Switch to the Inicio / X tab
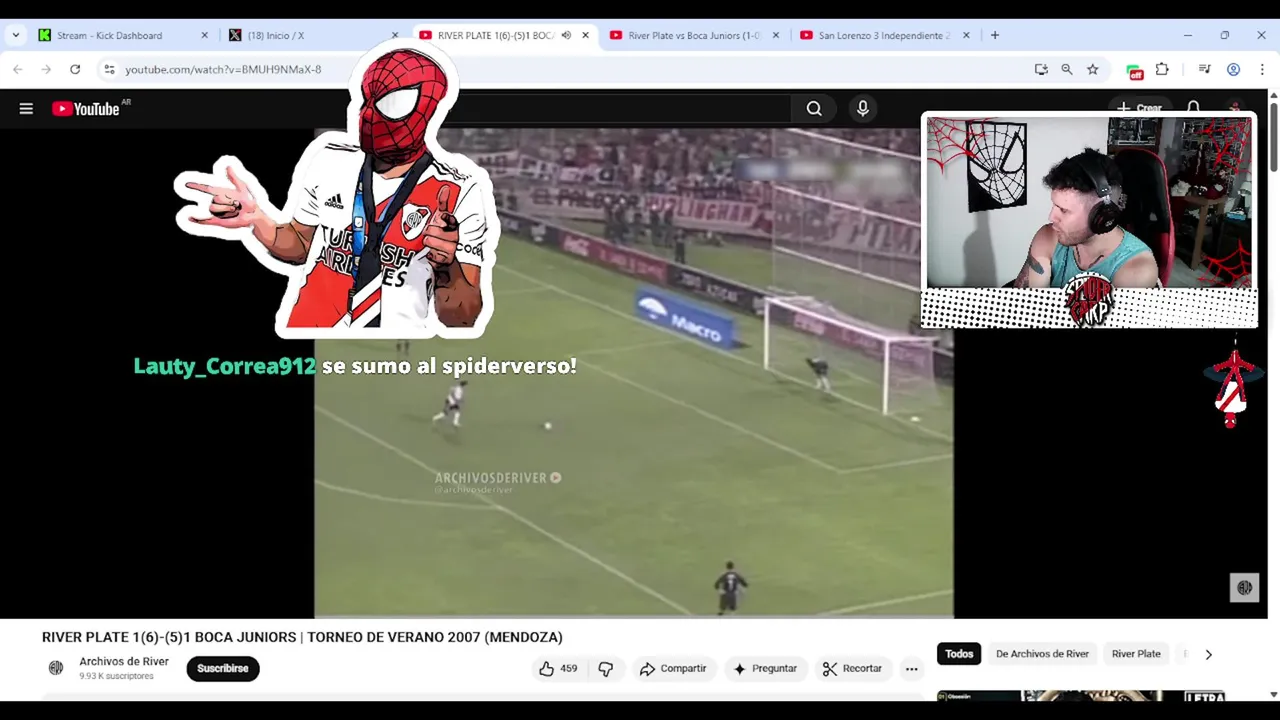This screenshot has width=1280, height=720. coord(275,35)
